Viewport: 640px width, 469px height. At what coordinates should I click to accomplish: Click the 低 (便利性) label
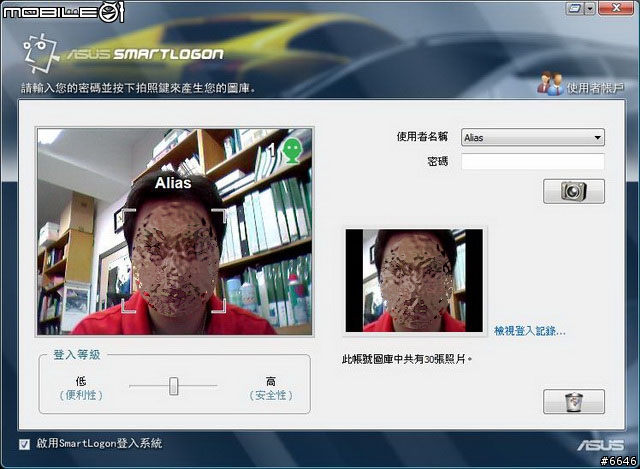coord(81,388)
